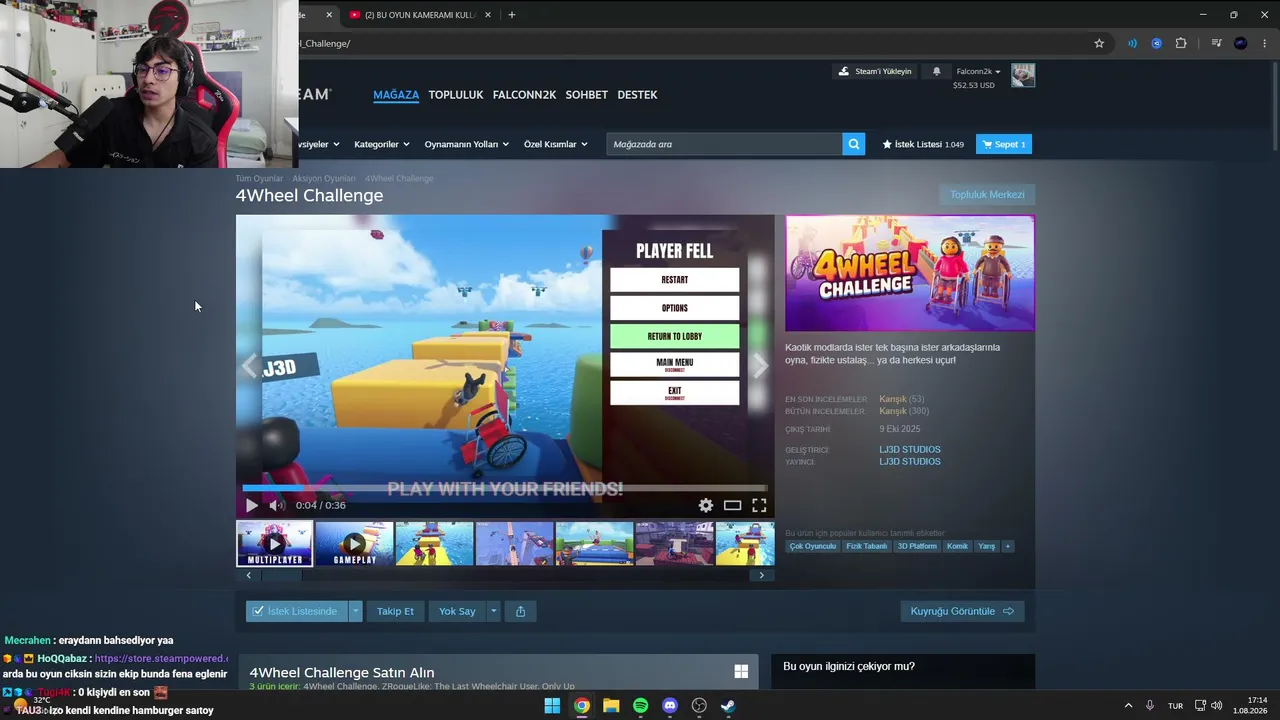Open Spotify from taskbar
1280x720 pixels.
[x=641, y=706]
